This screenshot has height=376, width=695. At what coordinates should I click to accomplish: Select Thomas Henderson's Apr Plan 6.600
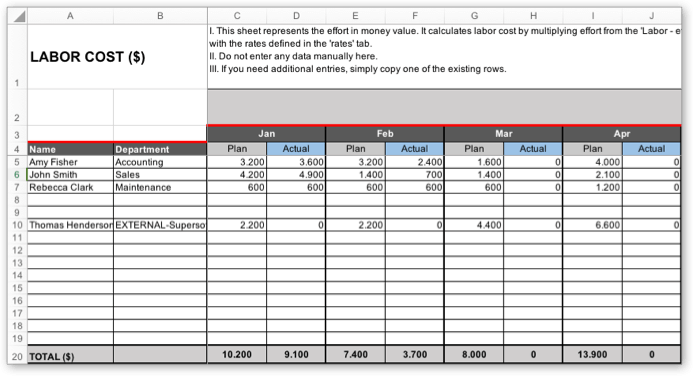593,225
